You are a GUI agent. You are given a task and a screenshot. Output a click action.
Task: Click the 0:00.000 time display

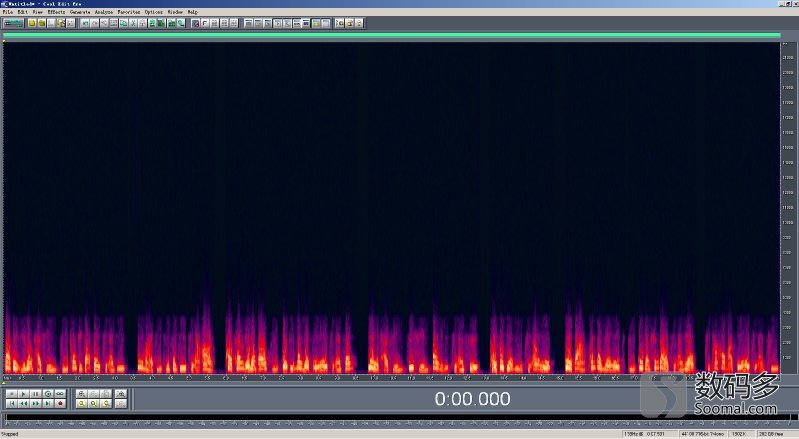(x=472, y=399)
